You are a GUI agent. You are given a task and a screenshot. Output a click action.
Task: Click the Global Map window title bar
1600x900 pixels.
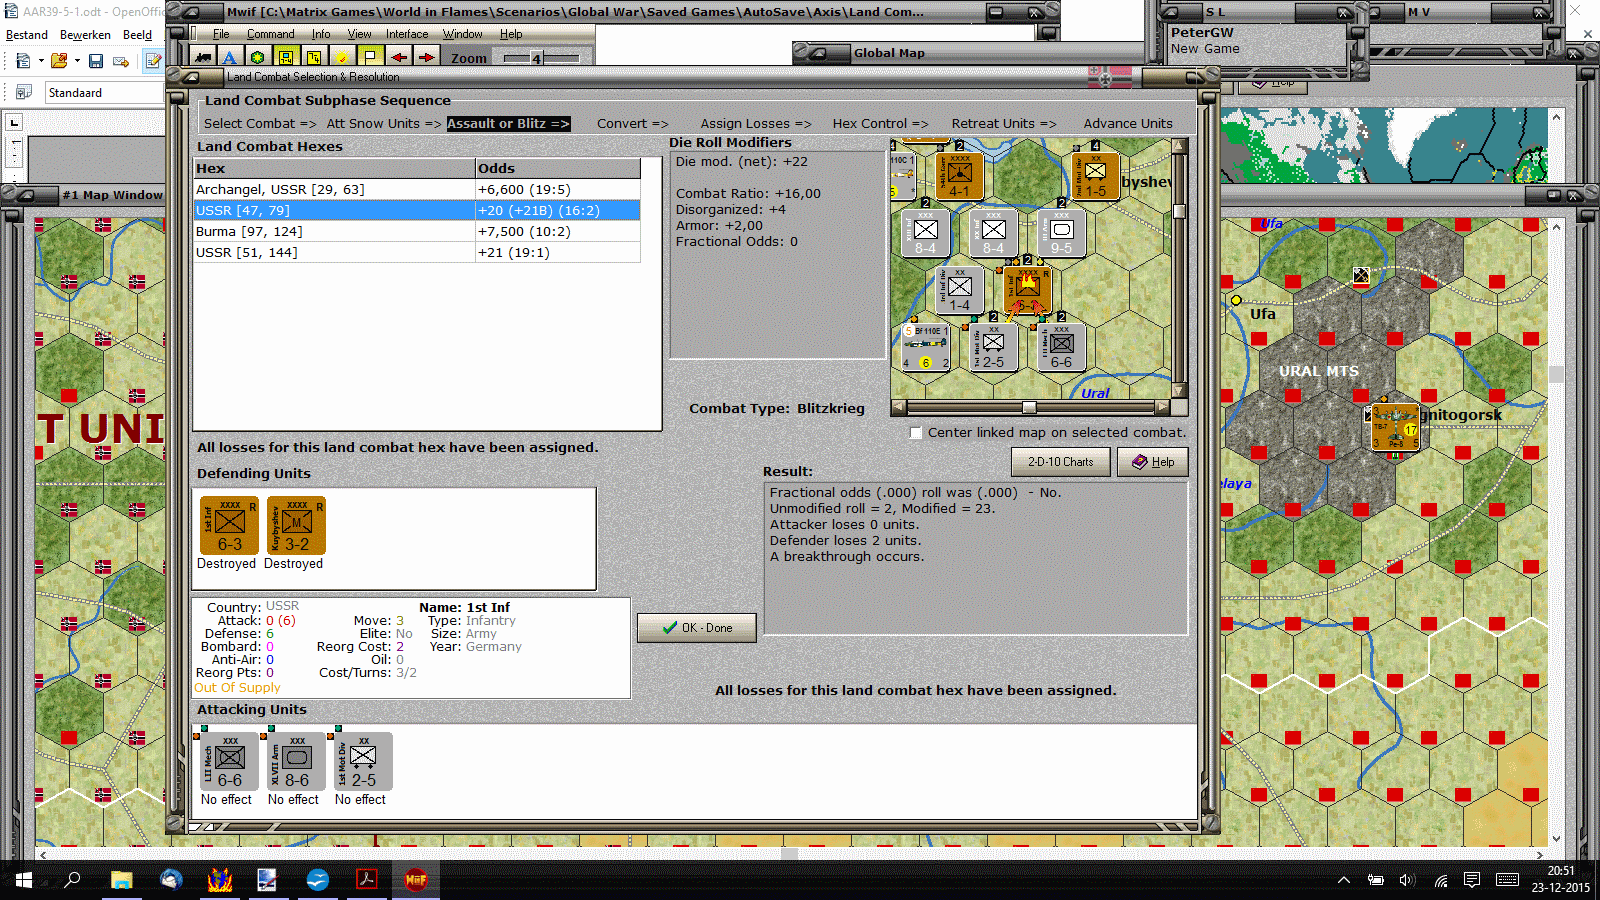pyautogui.click(x=970, y=53)
